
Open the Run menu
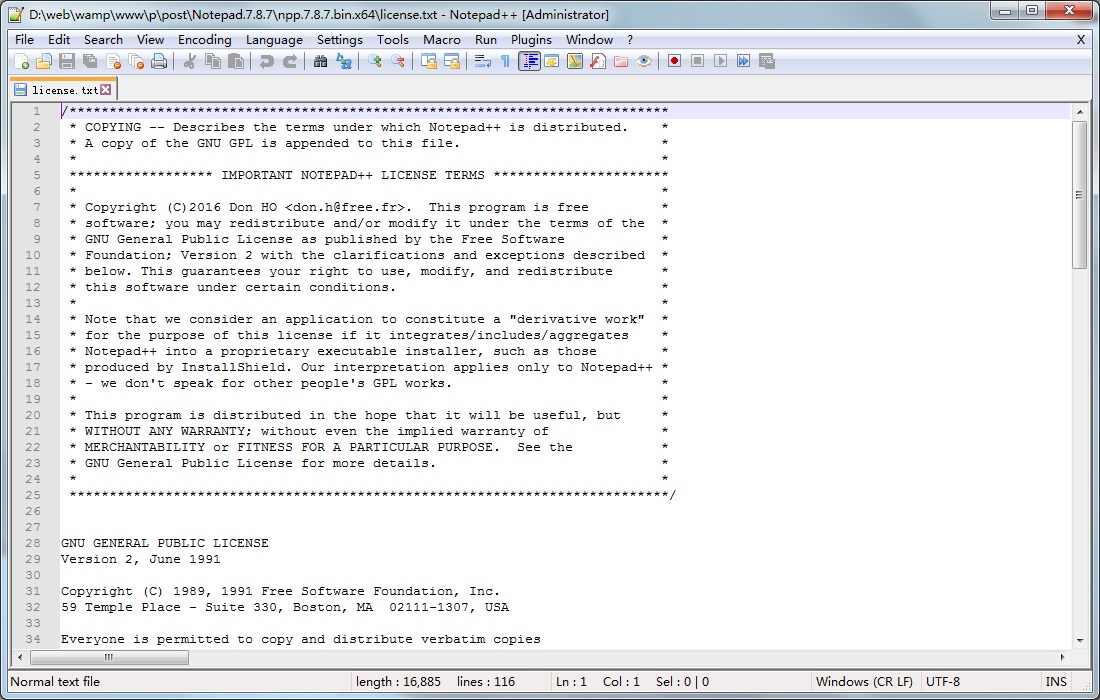coord(485,40)
